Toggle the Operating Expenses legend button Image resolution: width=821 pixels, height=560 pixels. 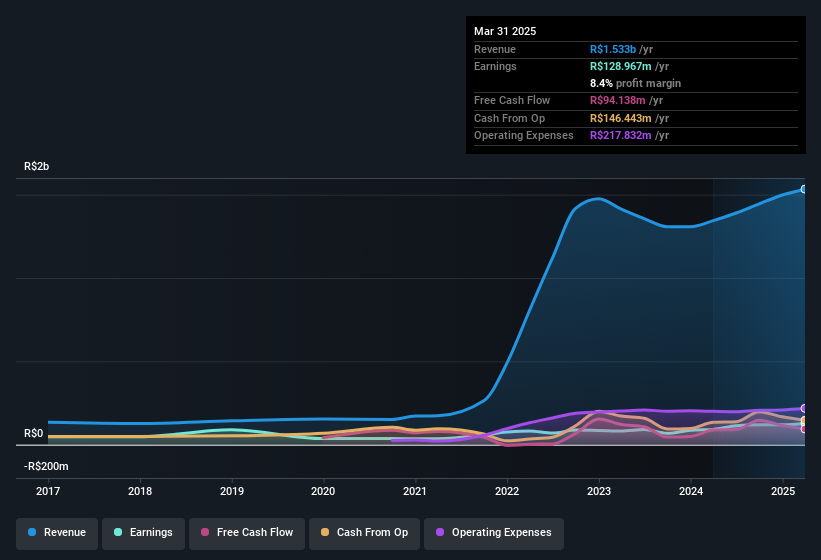(494, 533)
